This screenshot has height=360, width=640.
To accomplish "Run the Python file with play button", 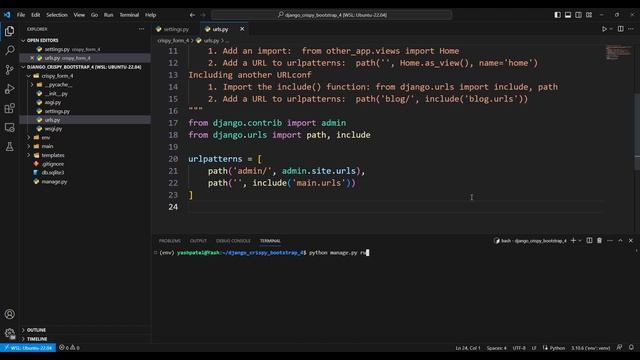I will 604,29.
